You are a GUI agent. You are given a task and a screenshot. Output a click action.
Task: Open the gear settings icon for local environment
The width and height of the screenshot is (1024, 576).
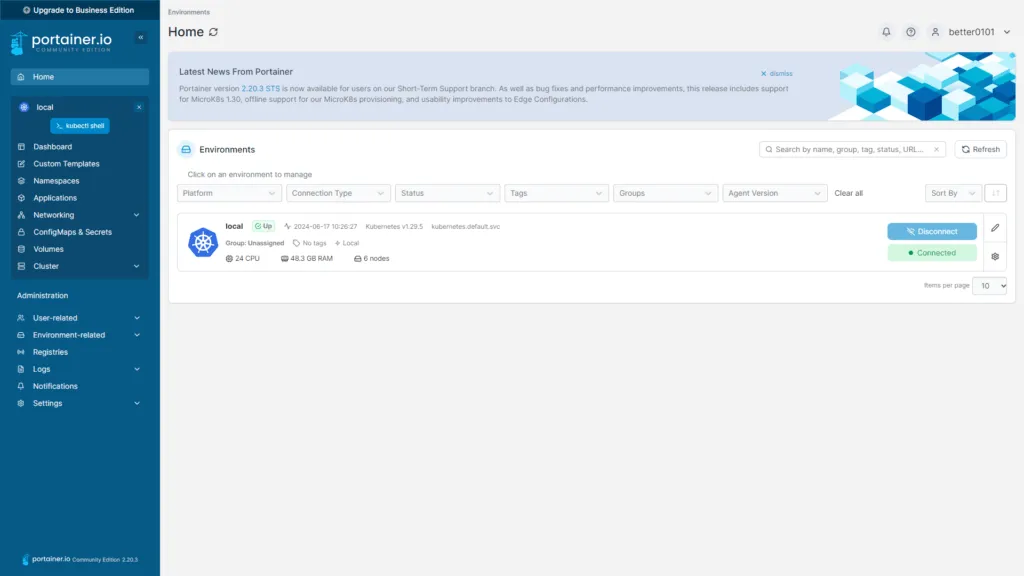click(x=995, y=256)
